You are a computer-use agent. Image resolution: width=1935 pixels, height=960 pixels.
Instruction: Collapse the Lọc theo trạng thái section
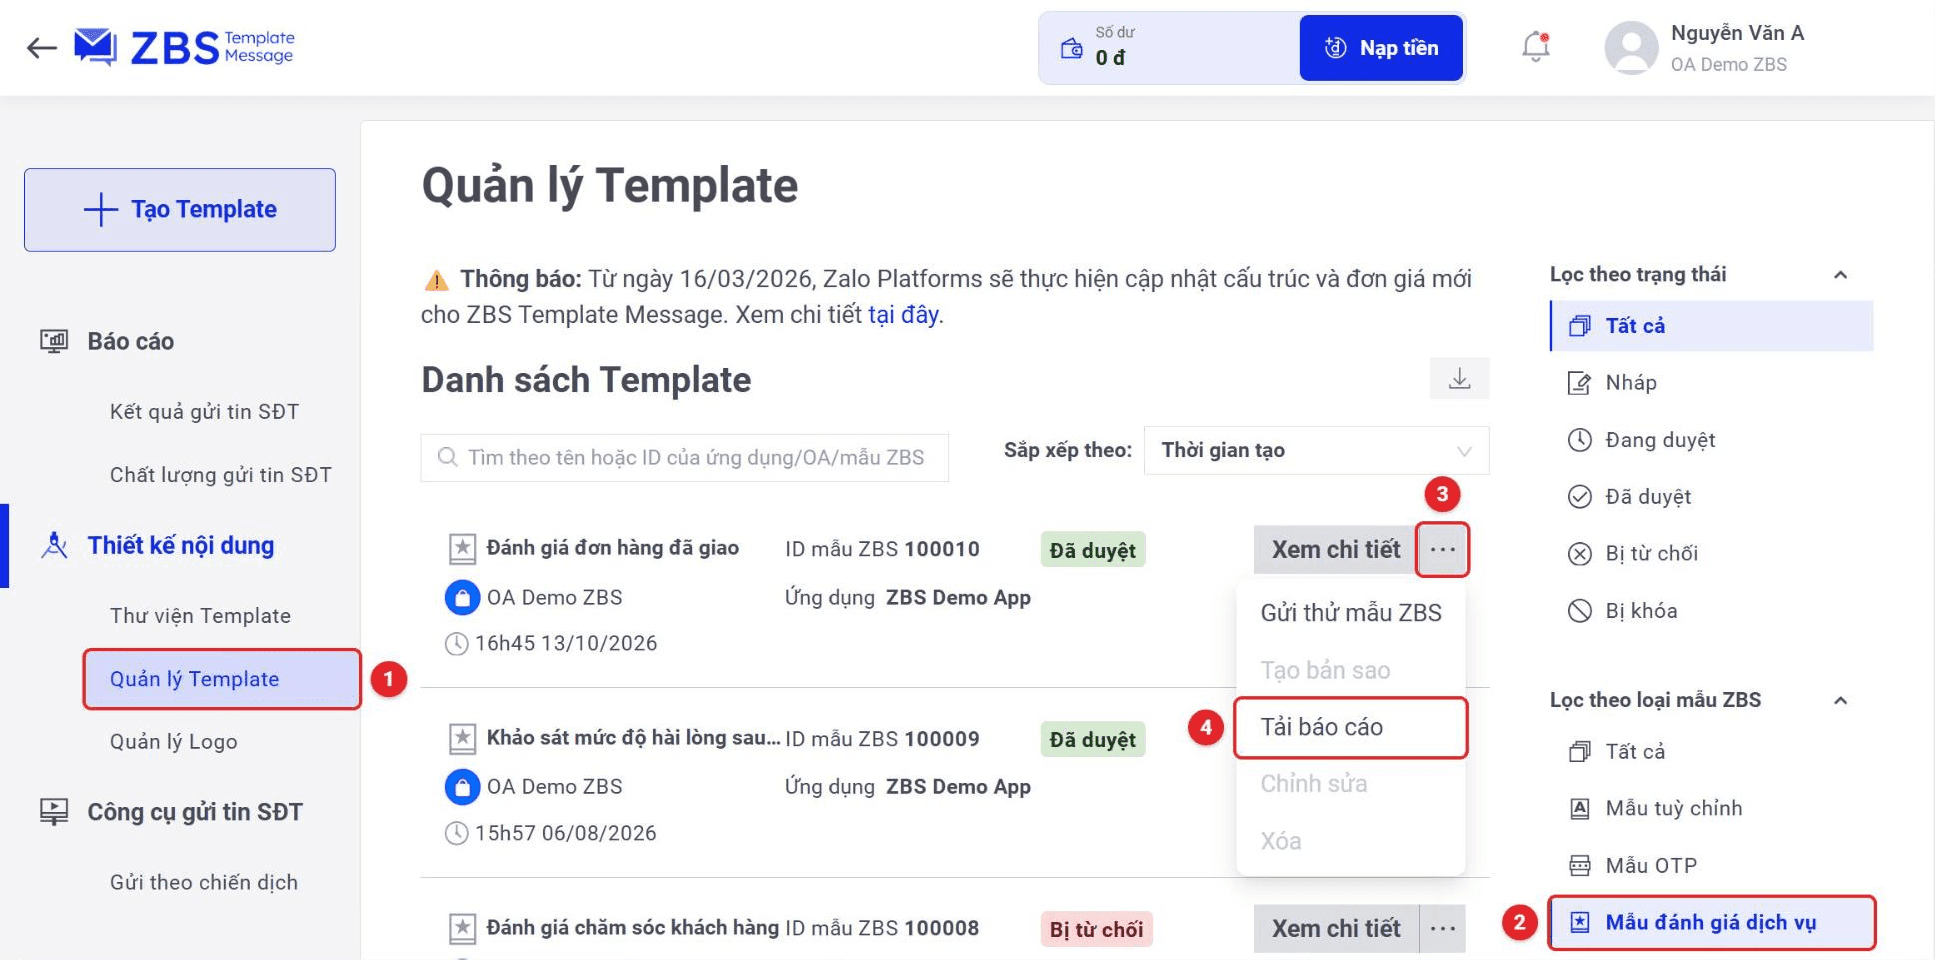[1840, 275]
